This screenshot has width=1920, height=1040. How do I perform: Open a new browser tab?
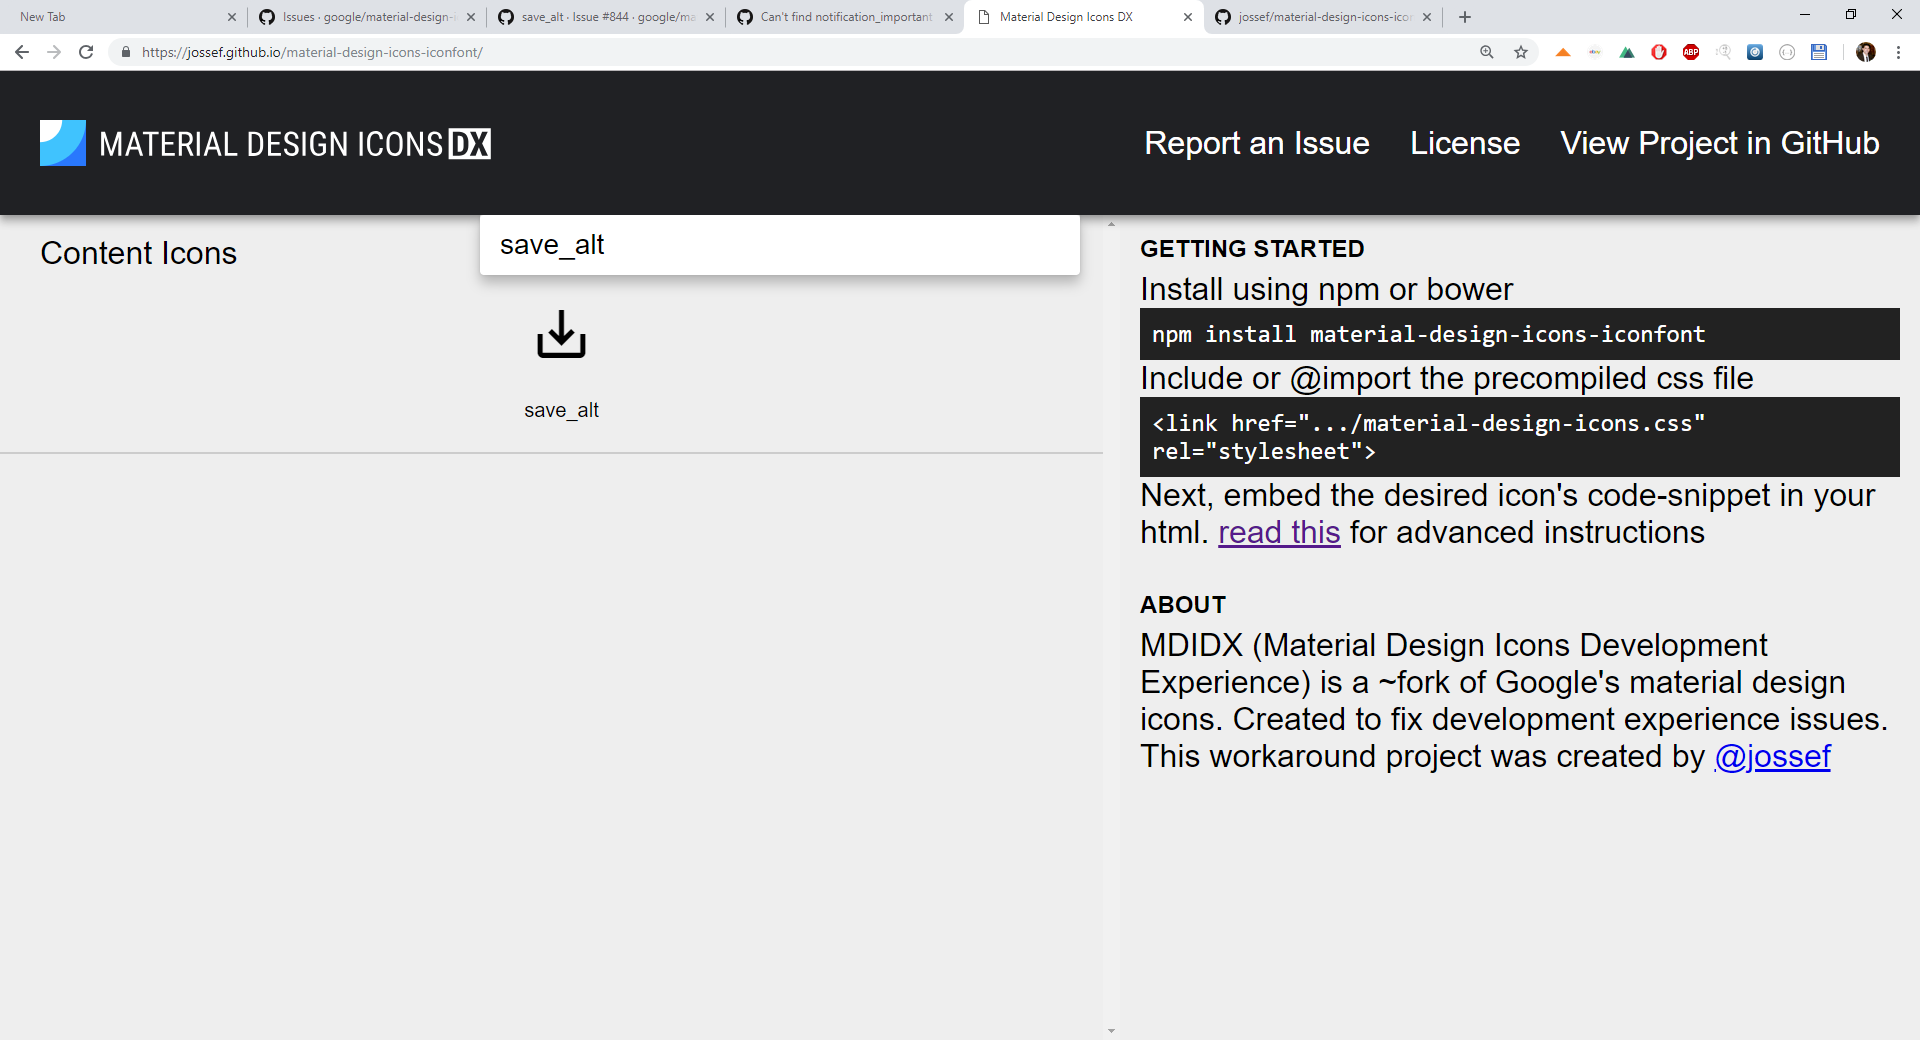(x=1465, y=17)
